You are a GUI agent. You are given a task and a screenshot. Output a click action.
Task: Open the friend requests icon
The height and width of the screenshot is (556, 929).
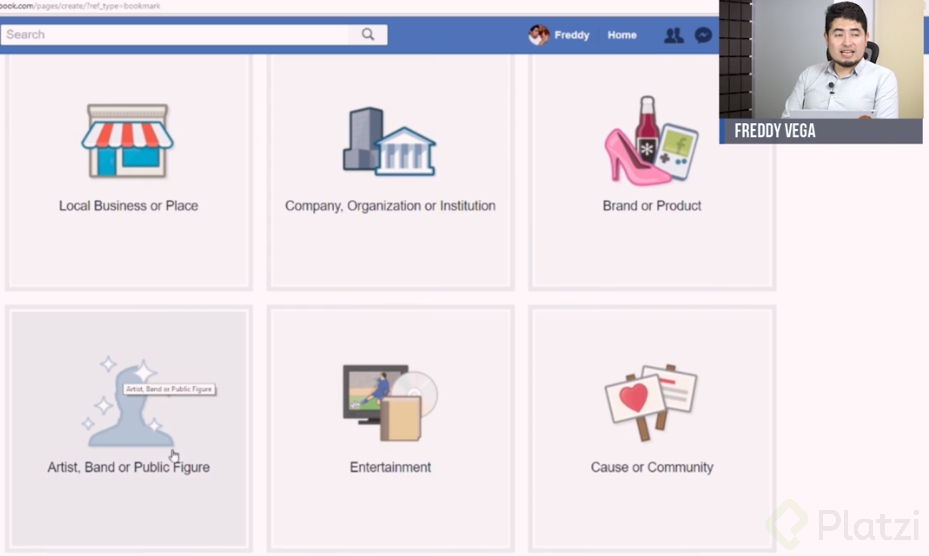click(x=674, y=36)
